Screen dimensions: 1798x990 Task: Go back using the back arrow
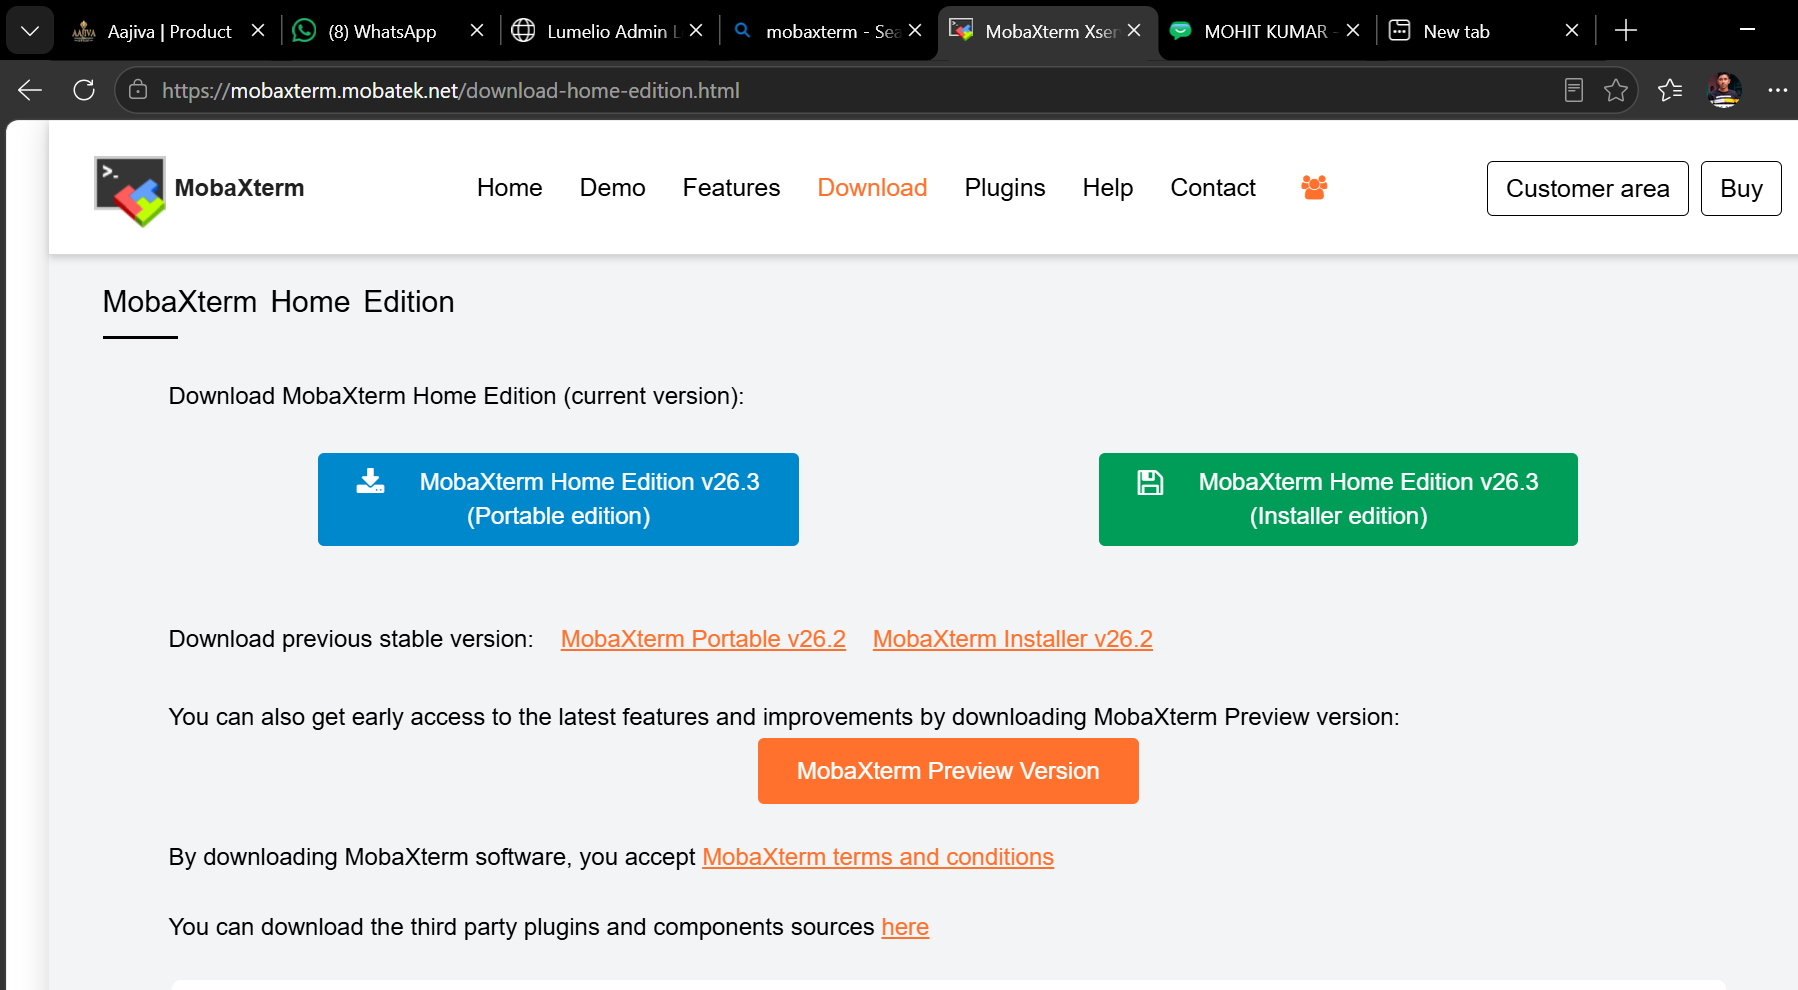pyautogui.click(x=30, y=90)
